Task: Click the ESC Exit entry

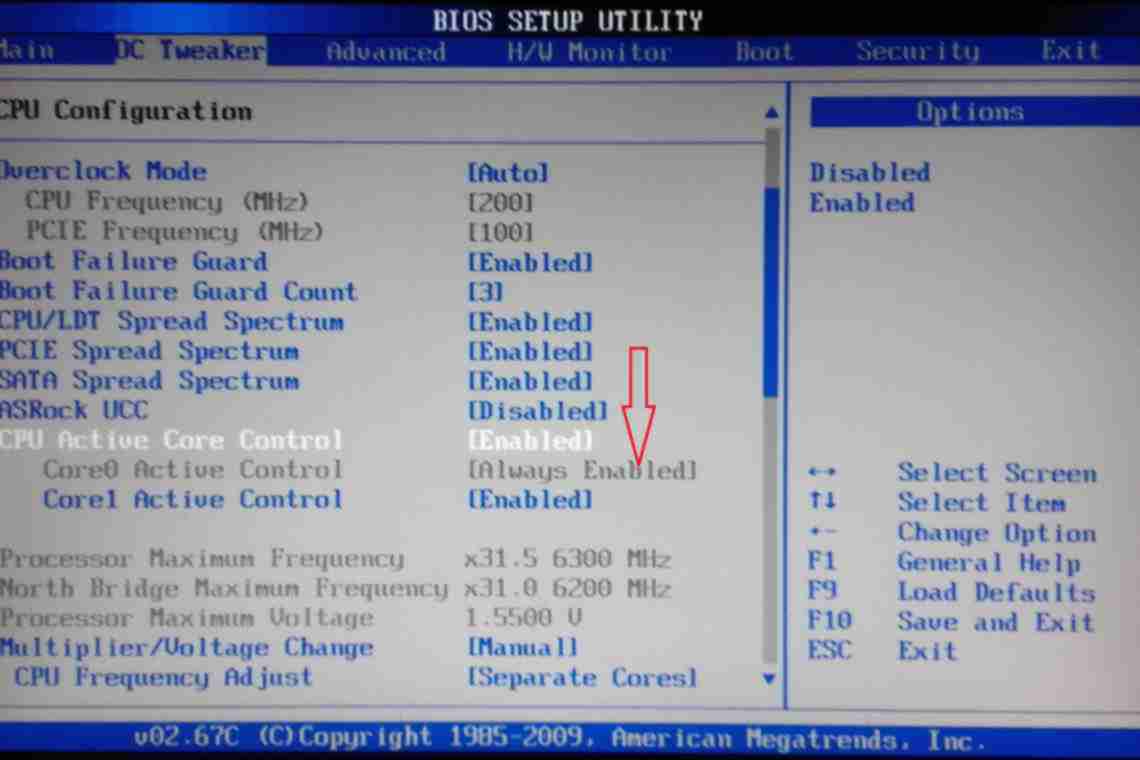Action: [x=883, y=650]
